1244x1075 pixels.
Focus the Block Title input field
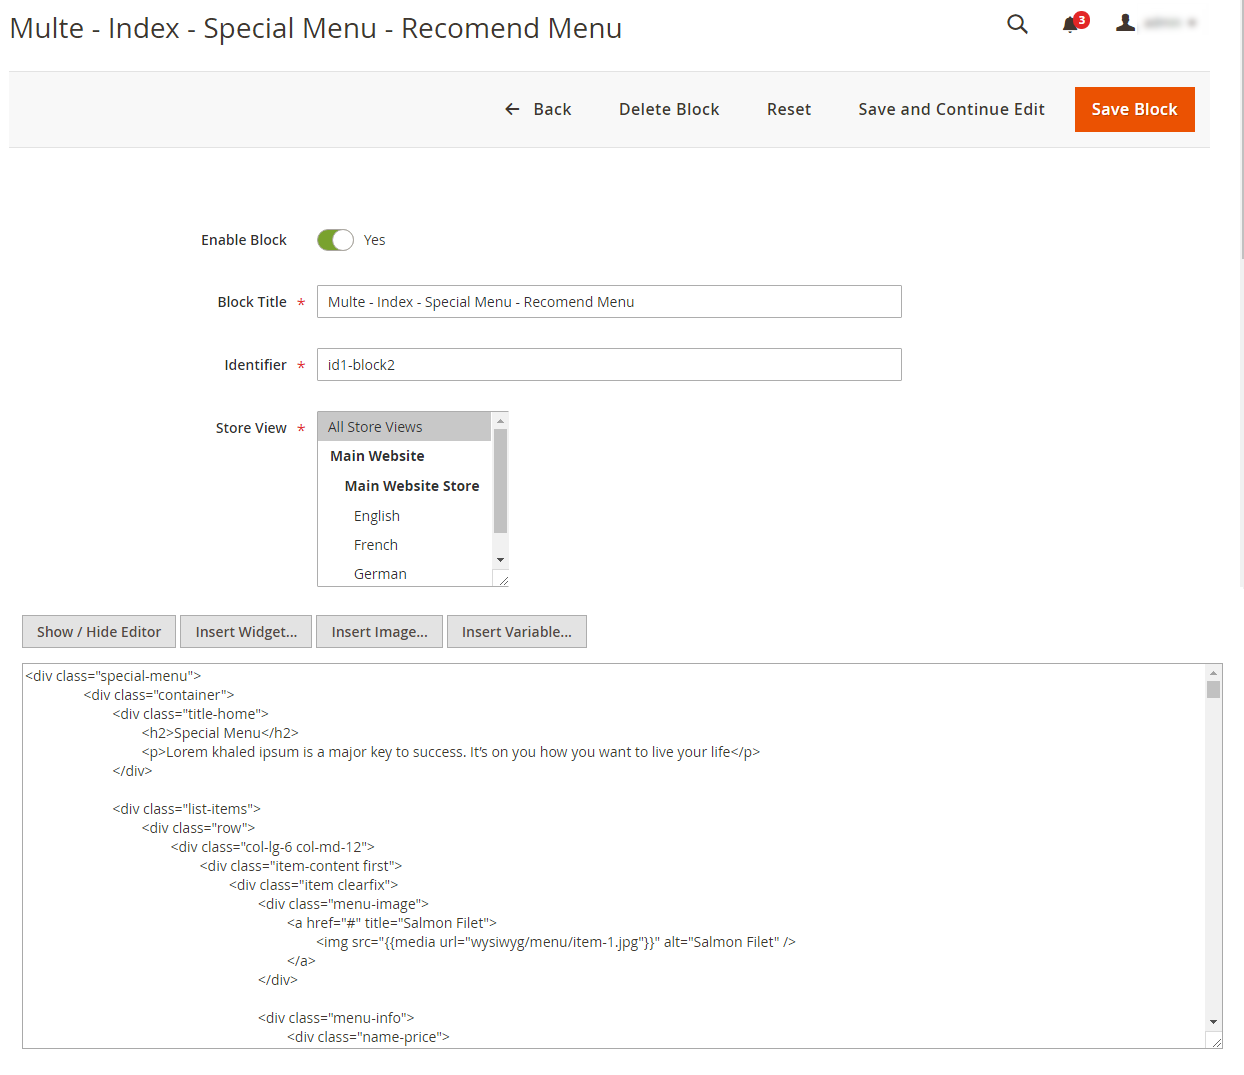pos(609,302)
